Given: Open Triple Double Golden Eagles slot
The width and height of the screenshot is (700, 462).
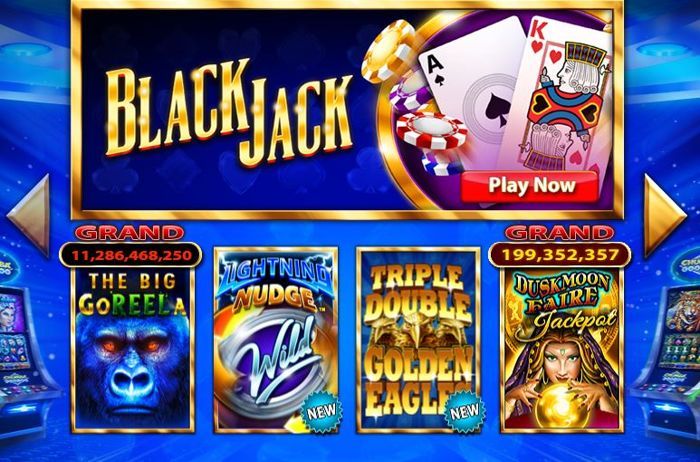Looking at the screenshot, I should click(x=418, y=340).
